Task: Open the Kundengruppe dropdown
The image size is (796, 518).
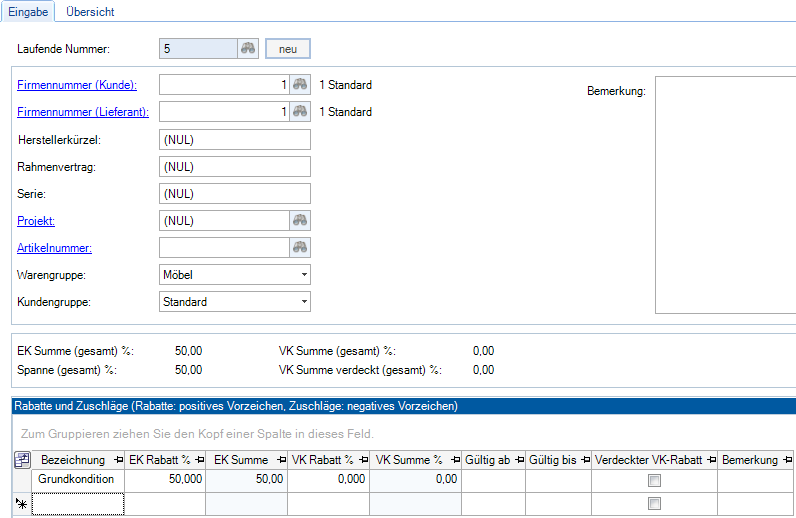Action: click(303, 302)
